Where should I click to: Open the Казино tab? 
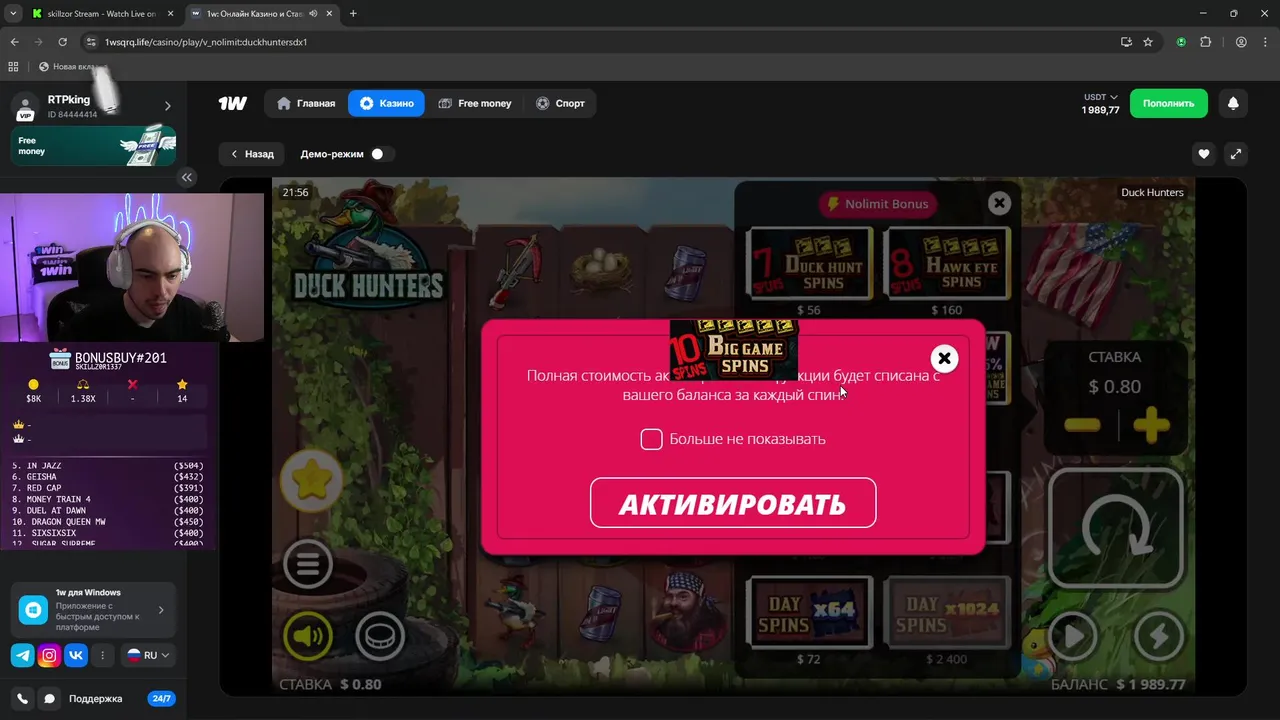386,103
